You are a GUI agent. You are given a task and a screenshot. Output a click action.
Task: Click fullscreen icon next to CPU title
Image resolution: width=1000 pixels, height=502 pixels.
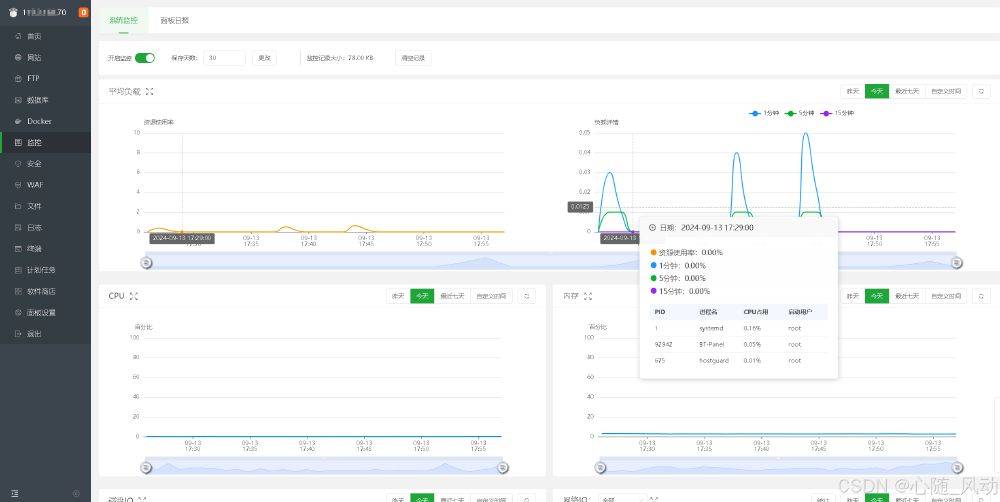(134, 296)
